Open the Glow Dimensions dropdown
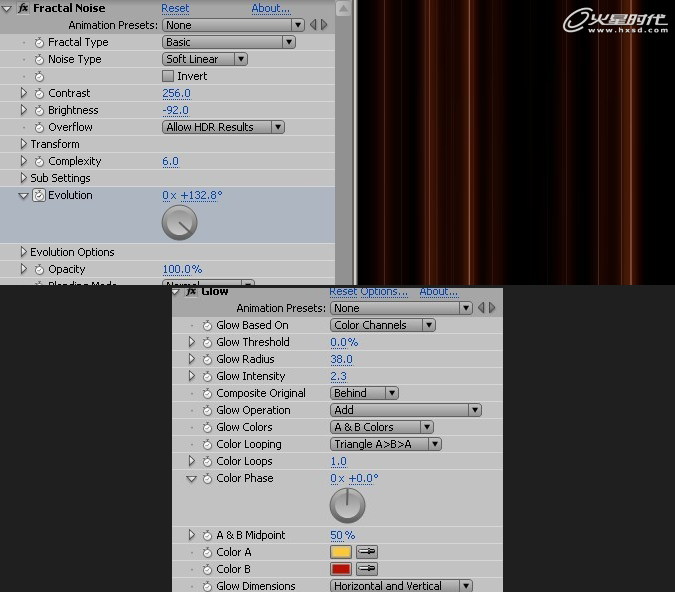This screenshot has width=675, height=592. pyautogui.click(x=401, y=586)
